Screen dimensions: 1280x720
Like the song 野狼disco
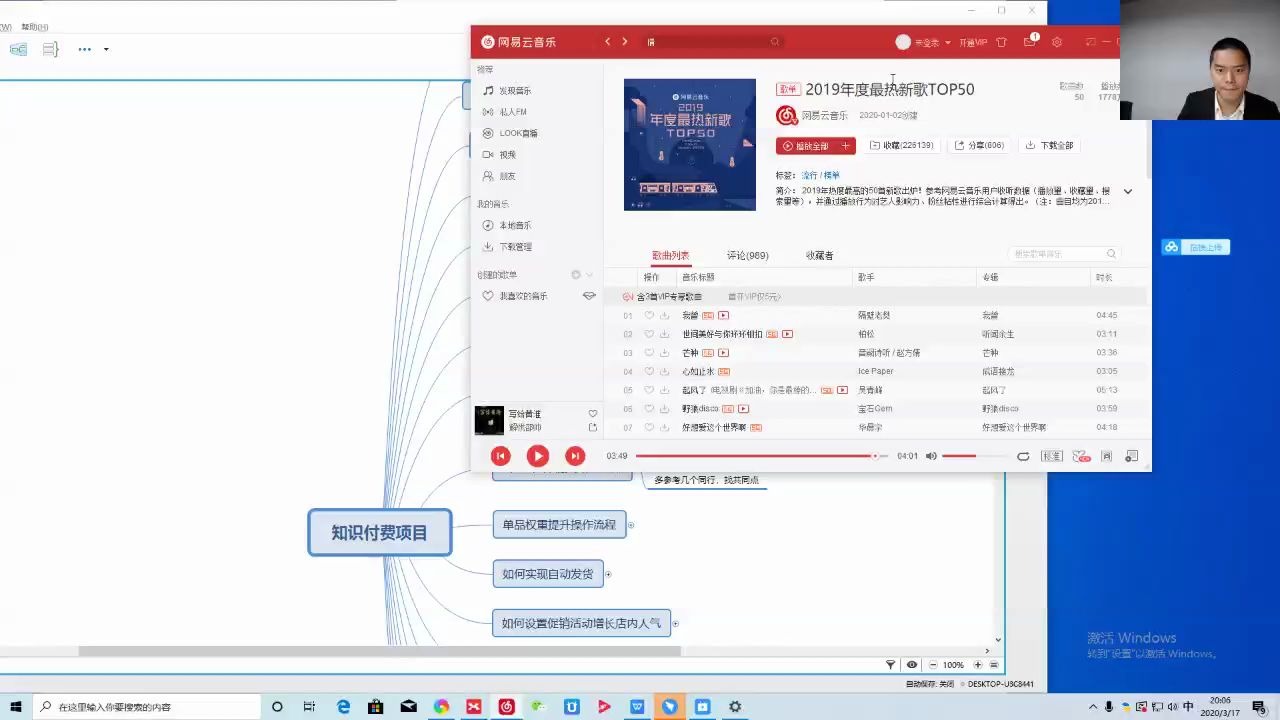tap(649, 409)
